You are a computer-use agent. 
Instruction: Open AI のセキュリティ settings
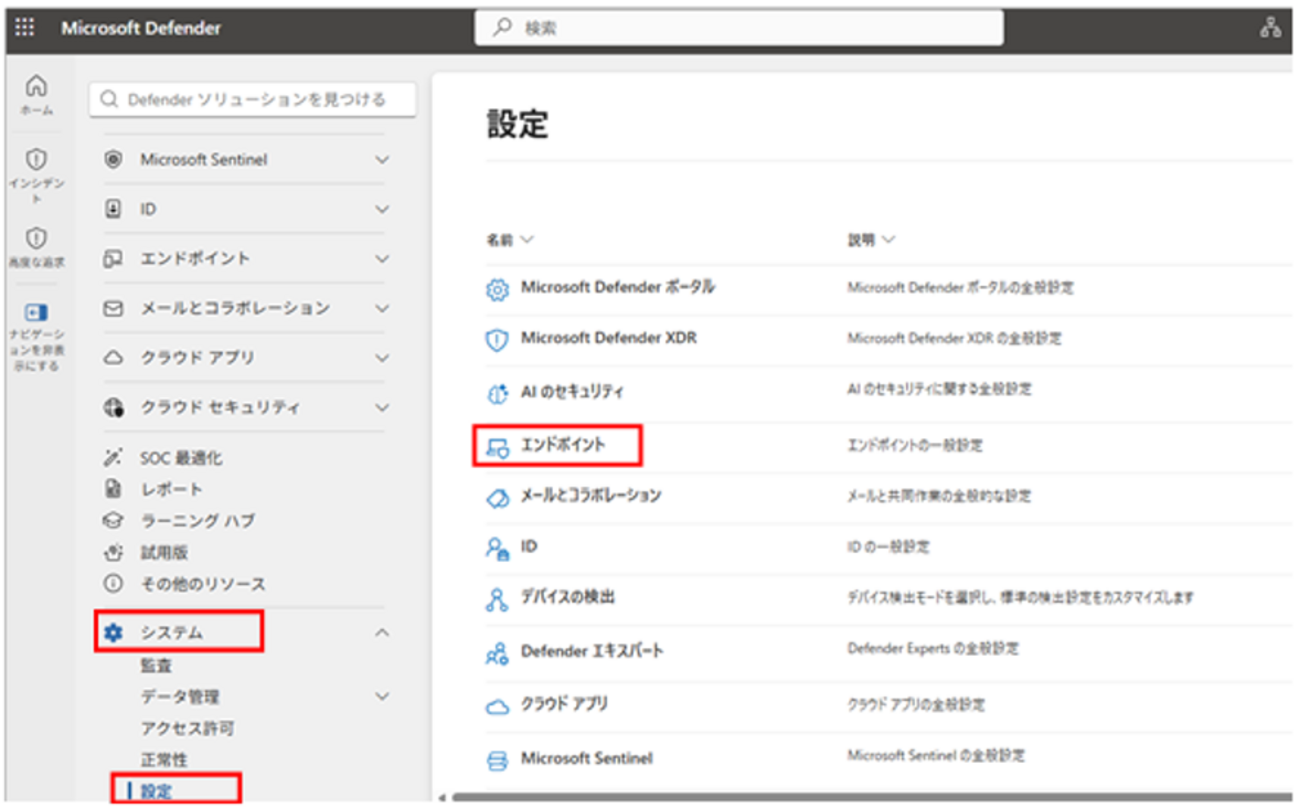pyautogui.click(x=572, y=392)
